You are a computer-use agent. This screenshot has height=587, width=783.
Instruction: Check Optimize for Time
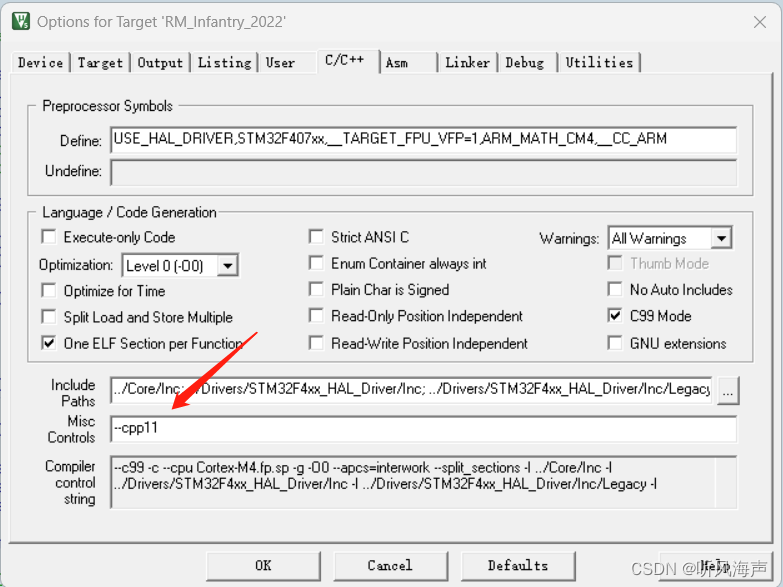(49, 290)
